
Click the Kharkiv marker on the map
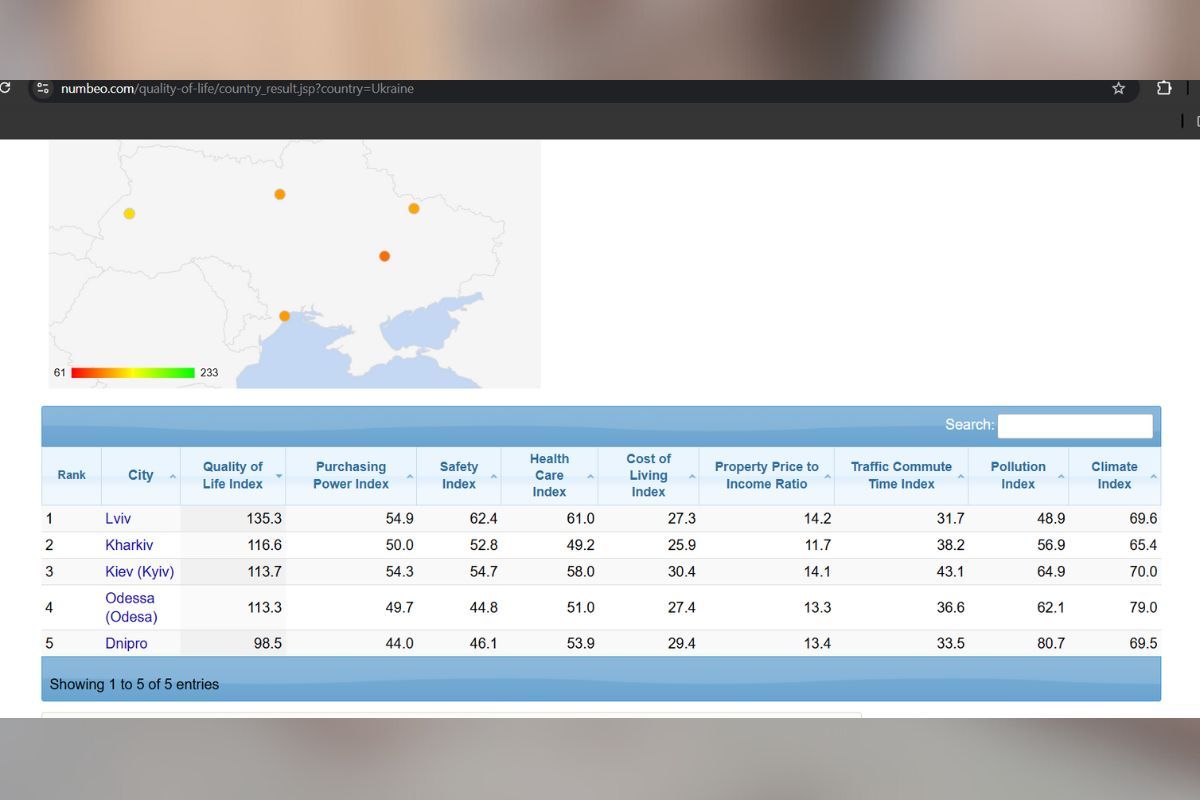coord(414,209)
